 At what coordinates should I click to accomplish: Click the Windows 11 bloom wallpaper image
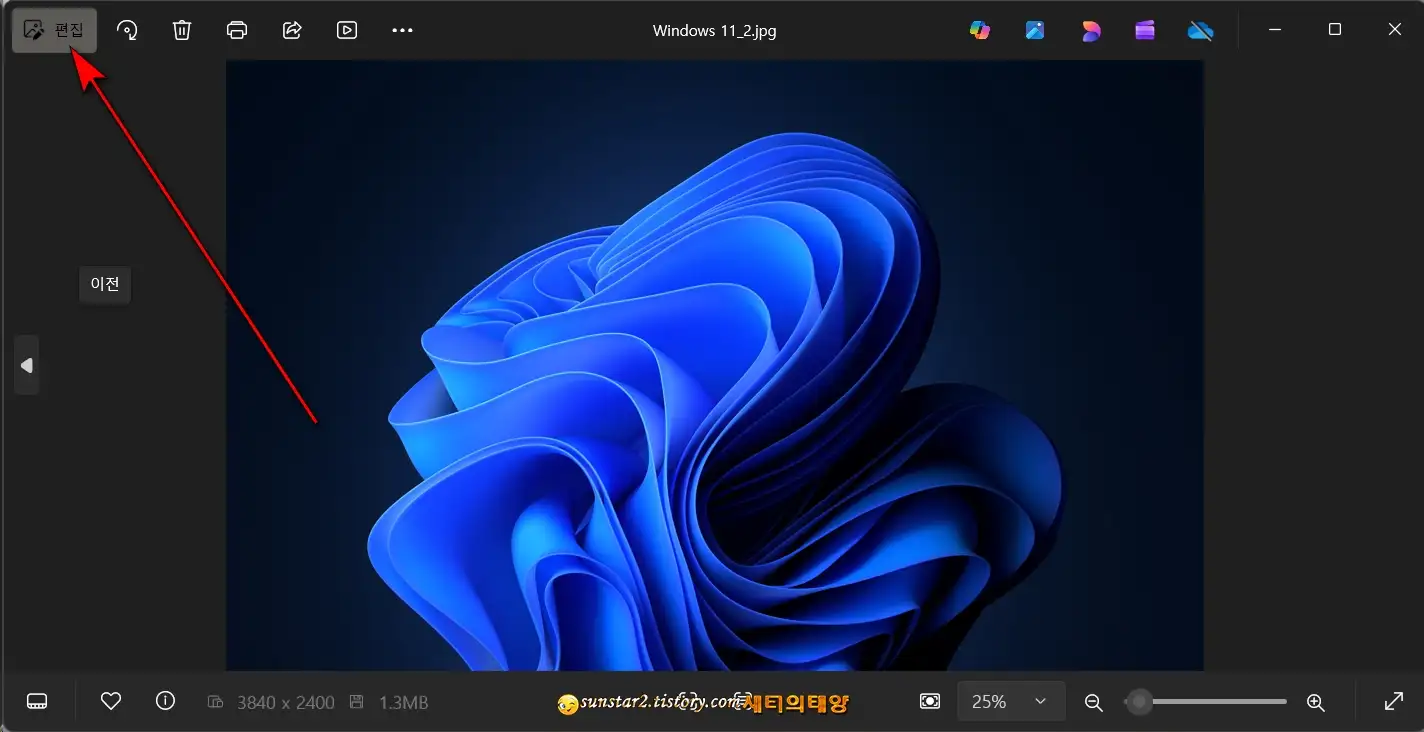[714, 365]
